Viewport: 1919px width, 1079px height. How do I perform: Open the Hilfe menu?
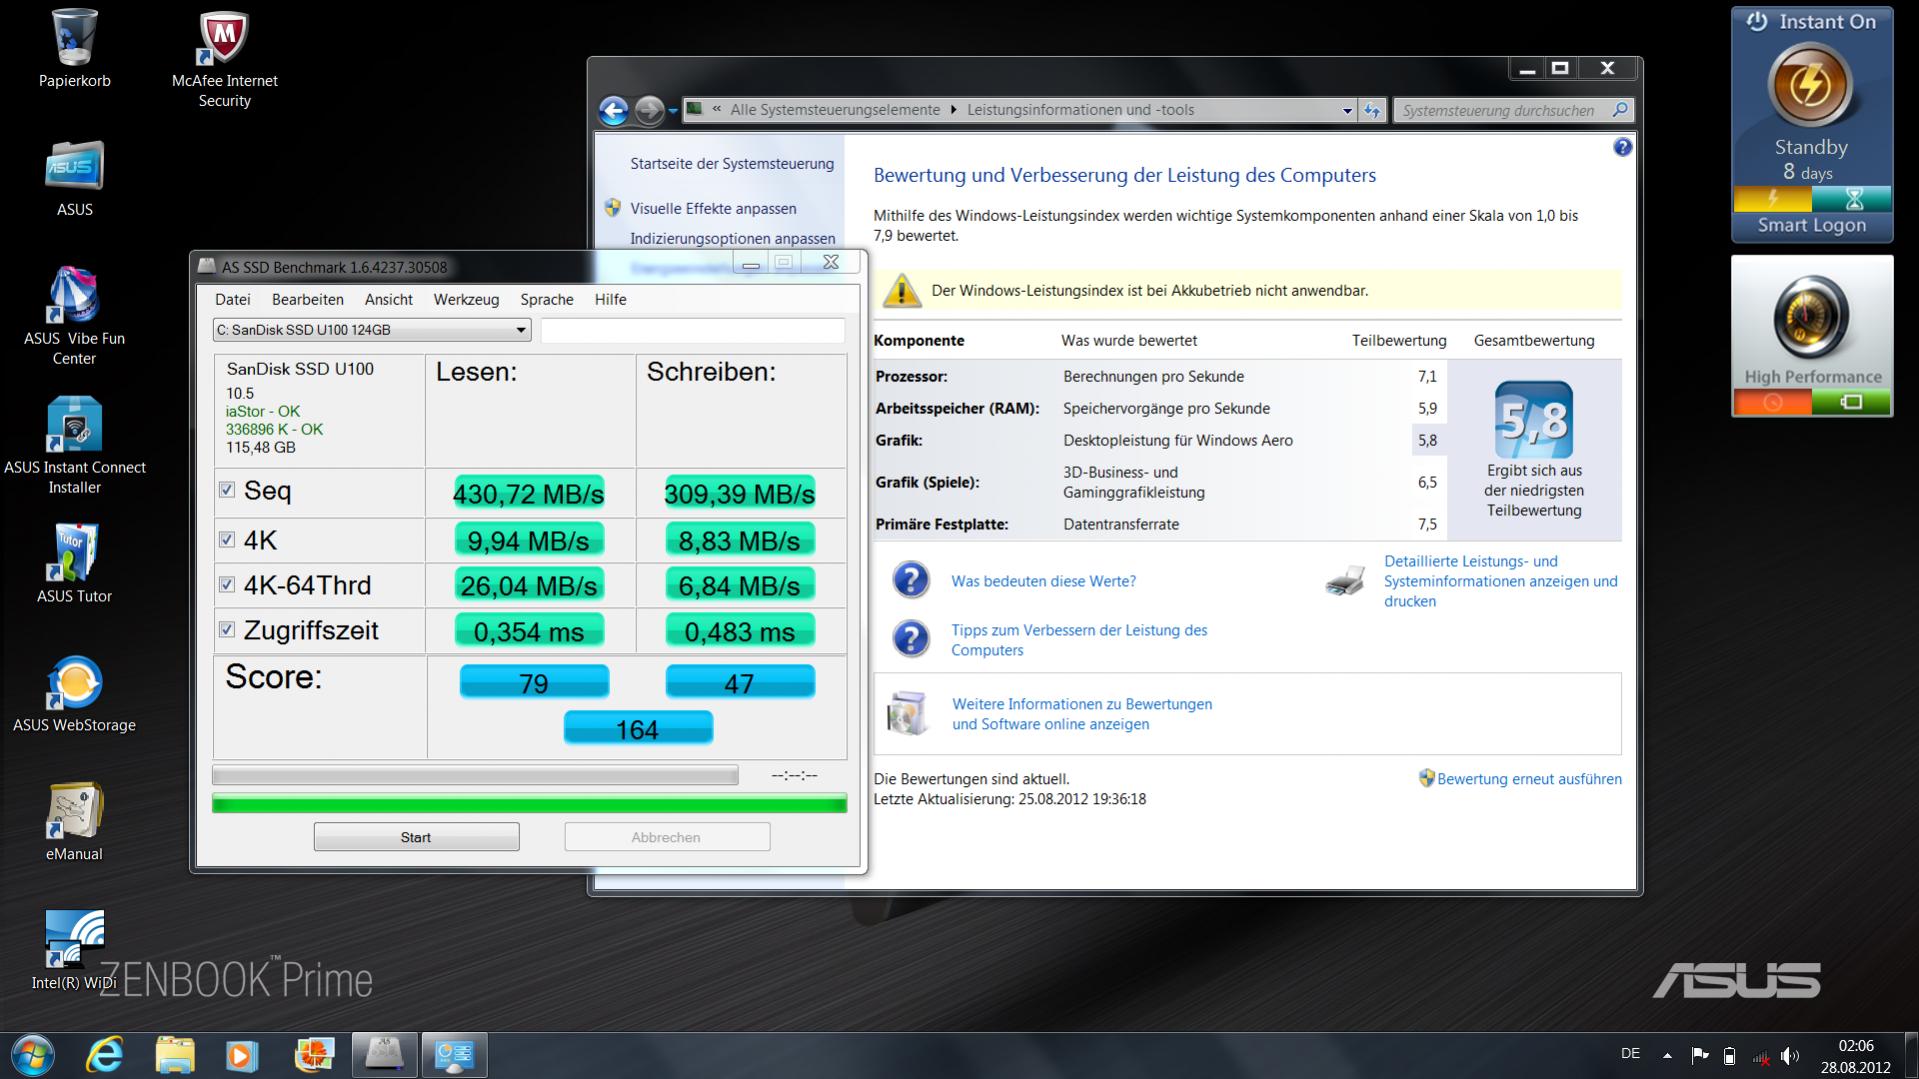pyautogui.click(x=610, y=299)
